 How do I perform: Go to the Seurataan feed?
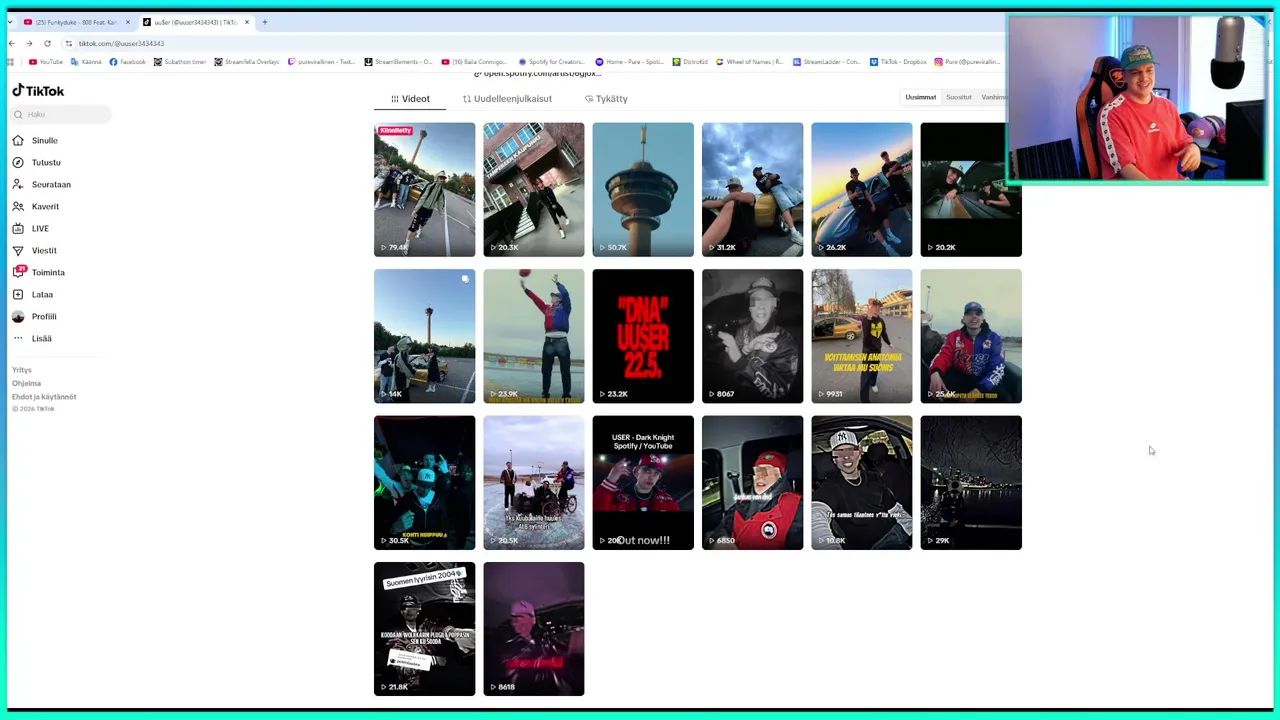[x=42, y=184]
